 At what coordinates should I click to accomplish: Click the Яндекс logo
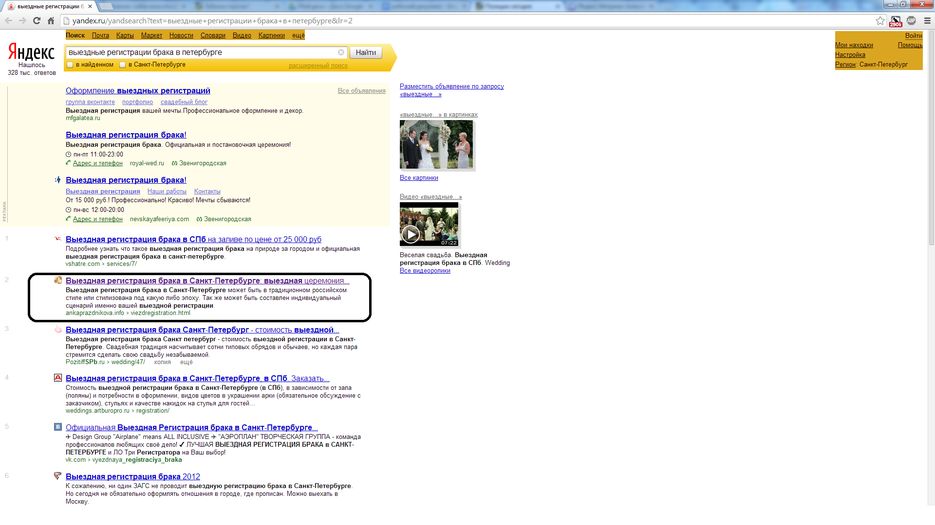pyautogui.click(x=32, y=53)
